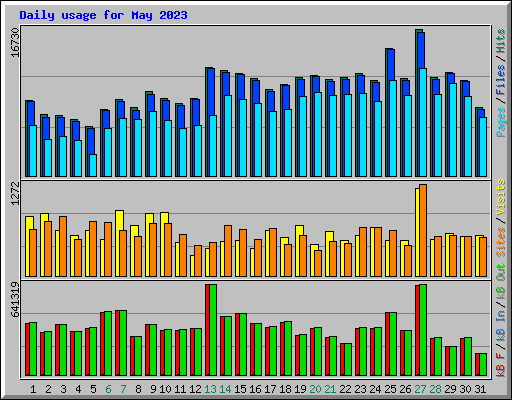Click the "Hits" legend label
This screenshot has width=512, height=400.
click(501, 41)
